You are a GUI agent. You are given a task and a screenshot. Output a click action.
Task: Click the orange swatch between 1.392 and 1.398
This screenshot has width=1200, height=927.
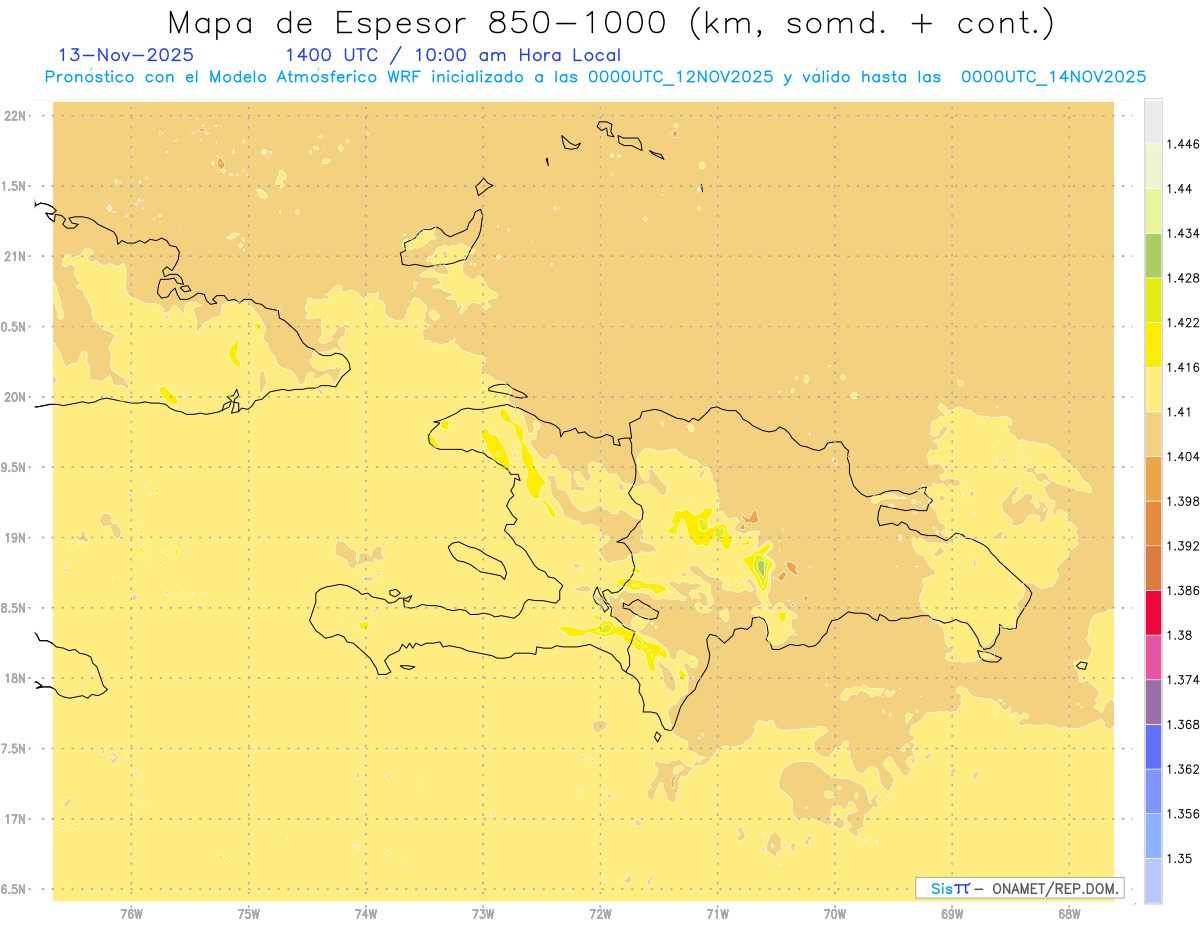click(x=1153, y=523)
